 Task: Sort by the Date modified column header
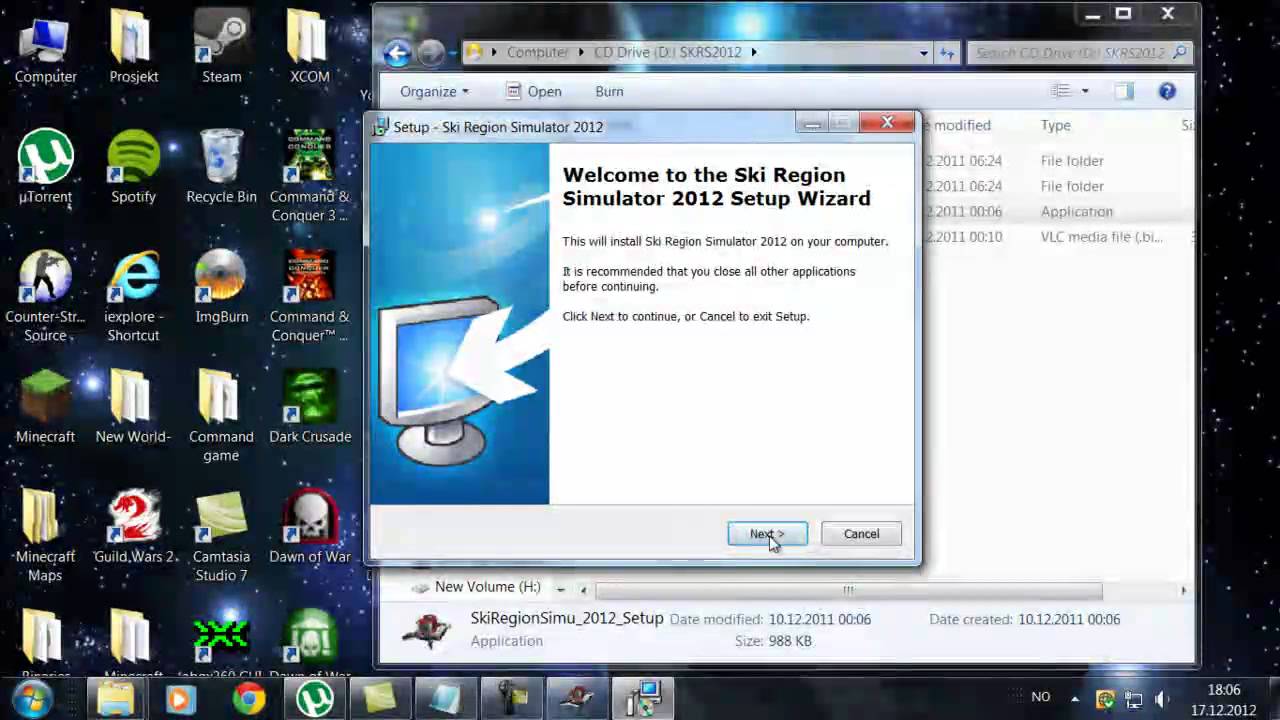pos(958,125)
